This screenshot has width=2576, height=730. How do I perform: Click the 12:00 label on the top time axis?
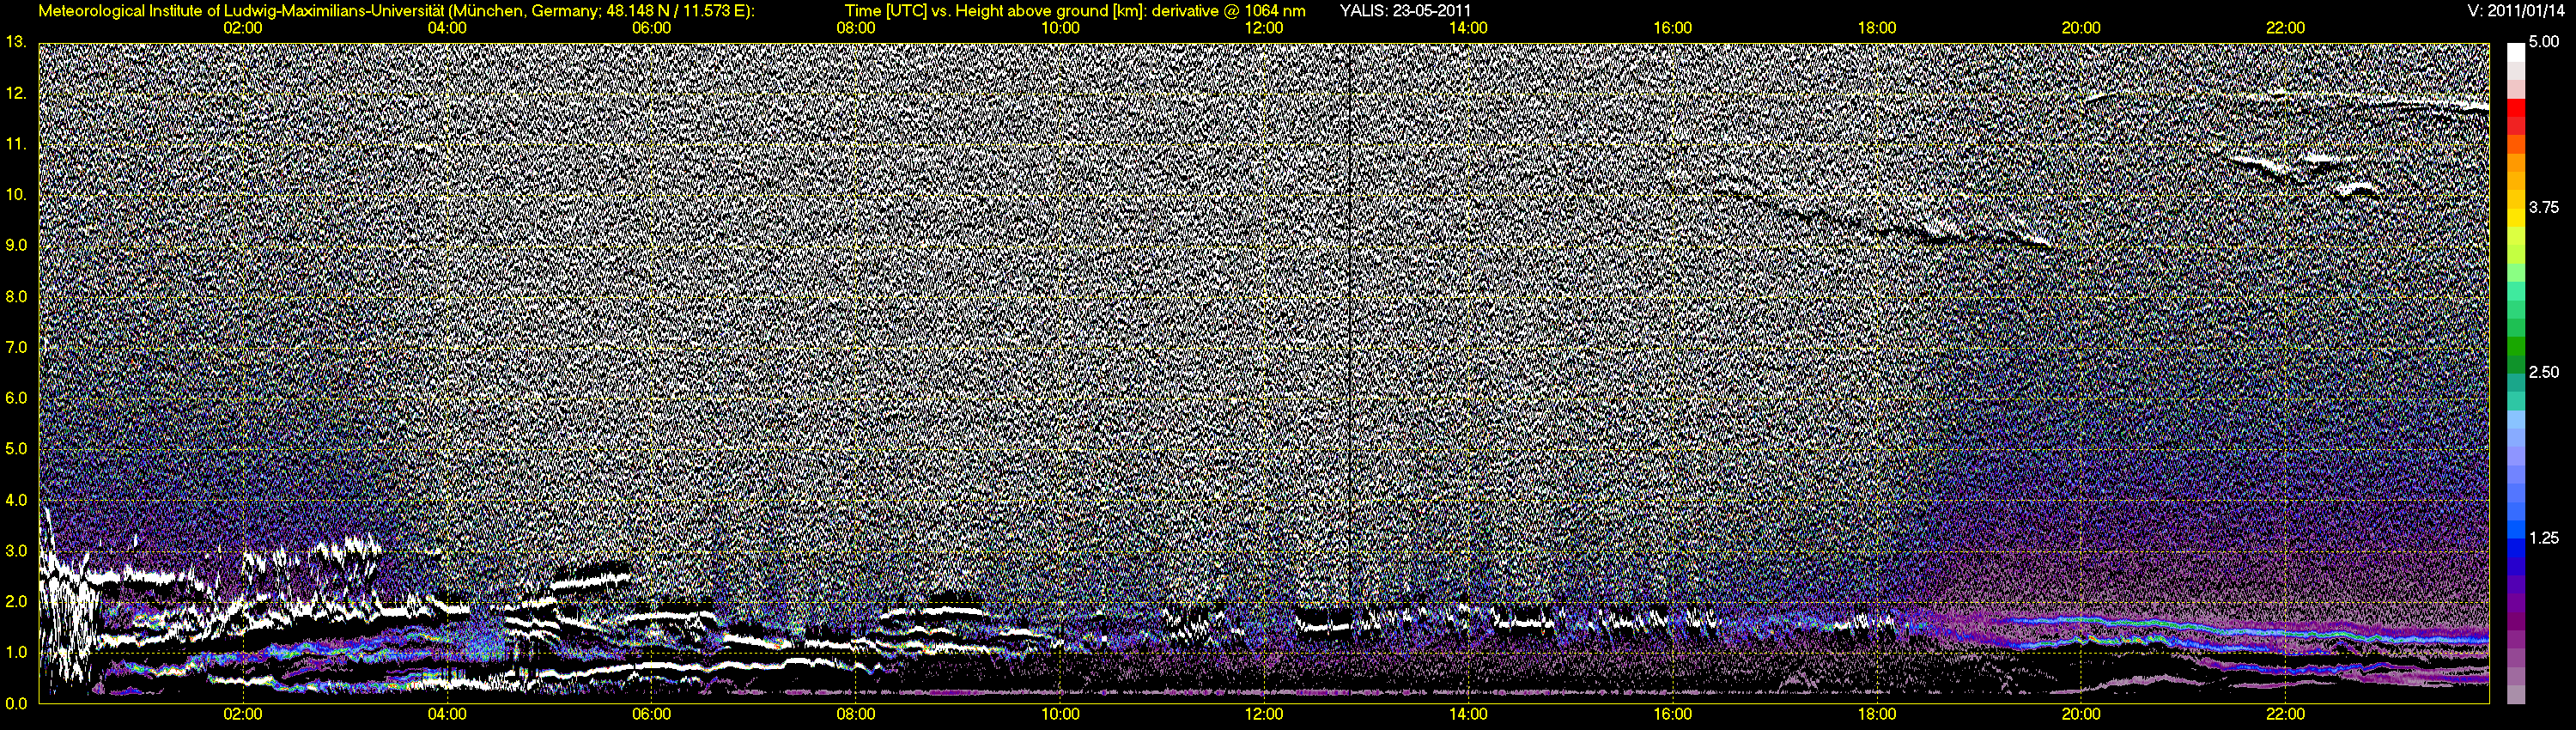point(1264,28)
